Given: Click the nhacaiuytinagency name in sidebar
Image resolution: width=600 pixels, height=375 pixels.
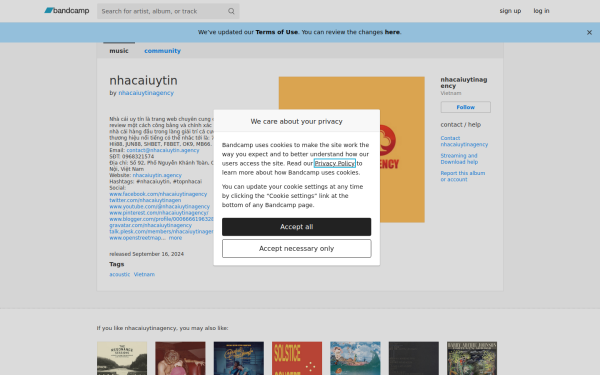Looking at the screenshot, I should (x=463, y=83).
